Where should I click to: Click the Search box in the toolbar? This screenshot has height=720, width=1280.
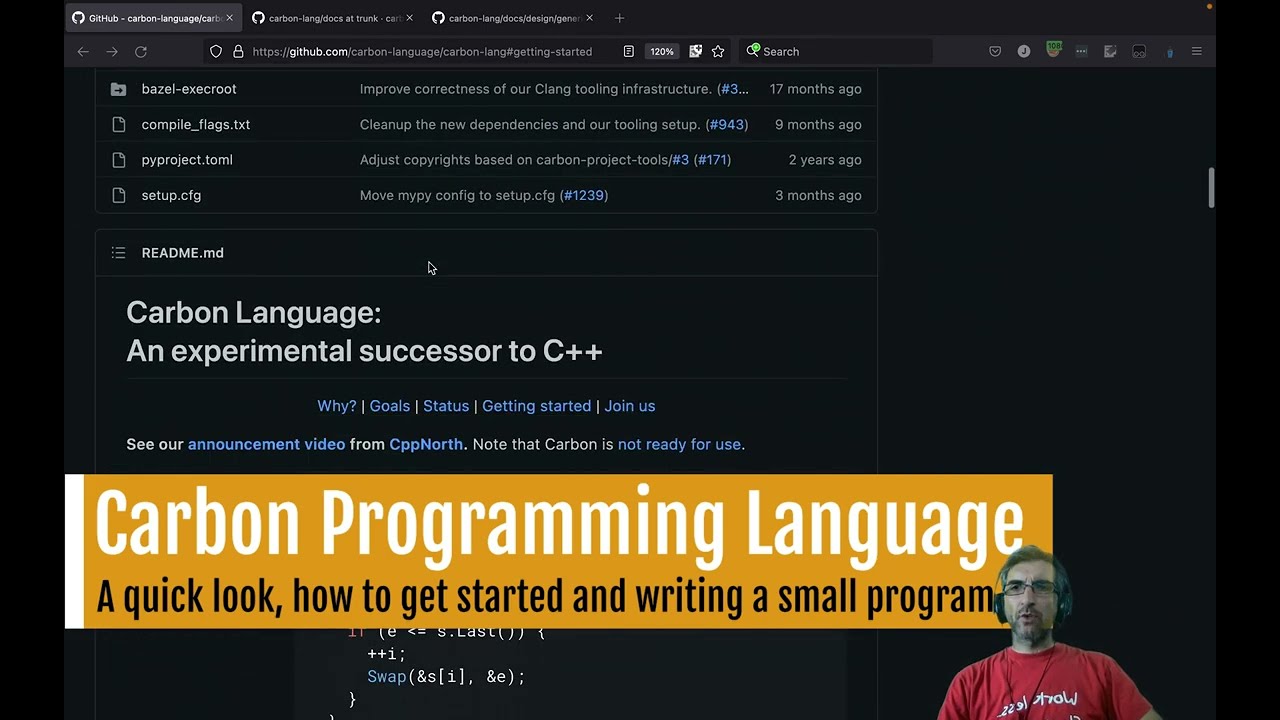(x=836, y=51)
